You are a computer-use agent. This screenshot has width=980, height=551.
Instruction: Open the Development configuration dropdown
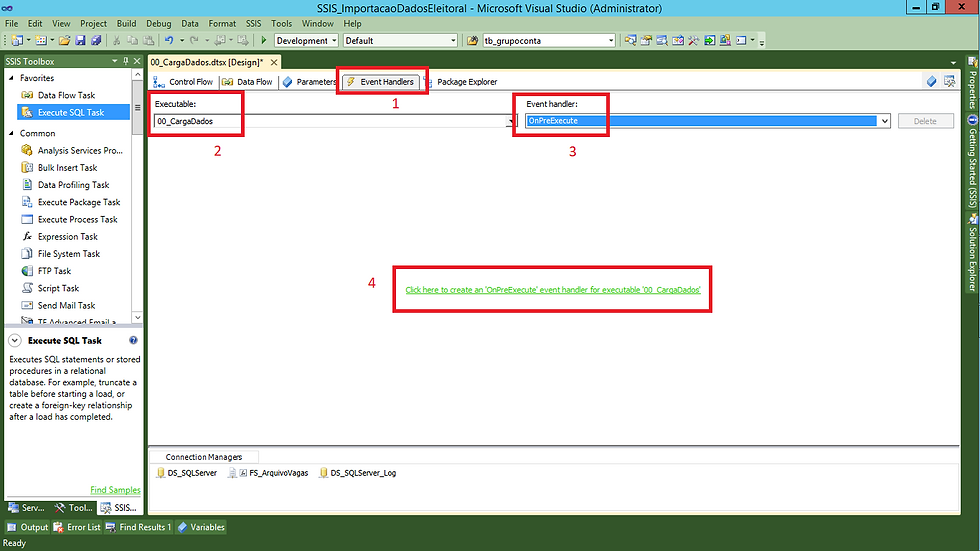tap(334, 41)
